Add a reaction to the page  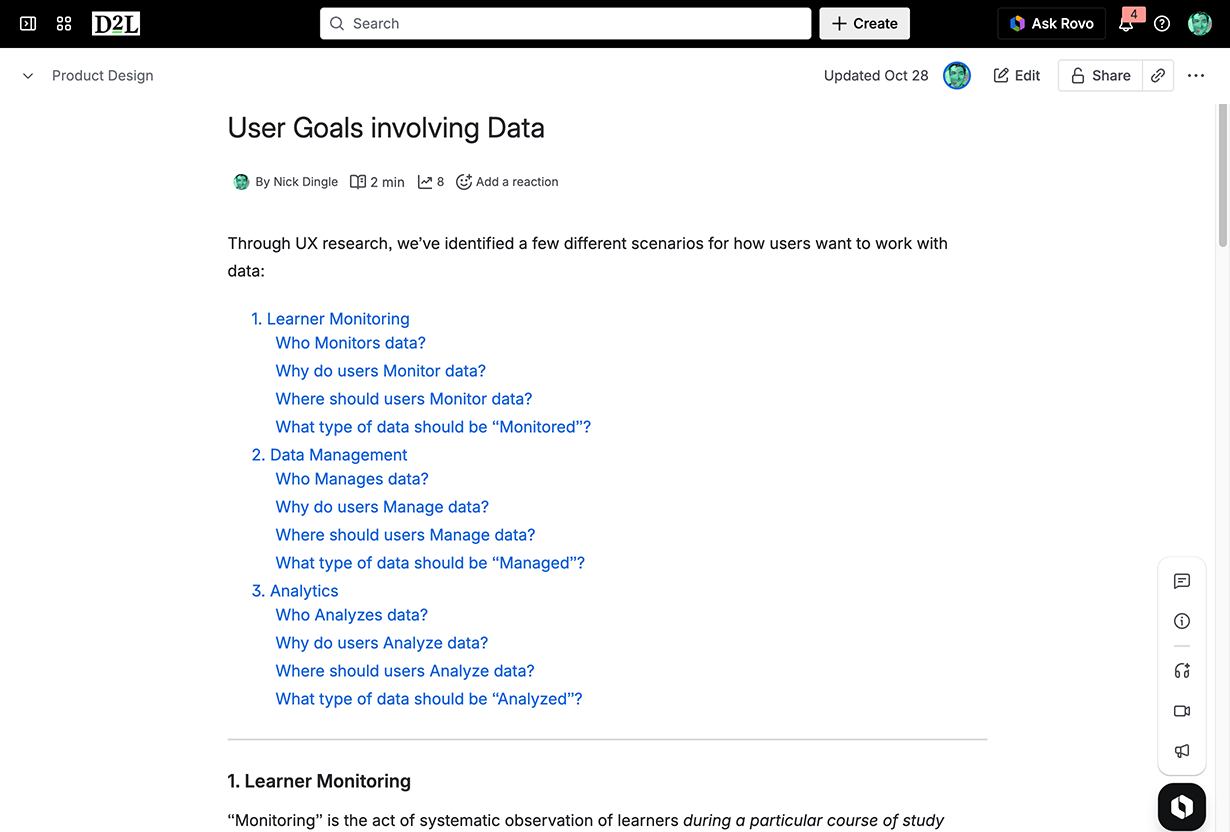(507, 182)
